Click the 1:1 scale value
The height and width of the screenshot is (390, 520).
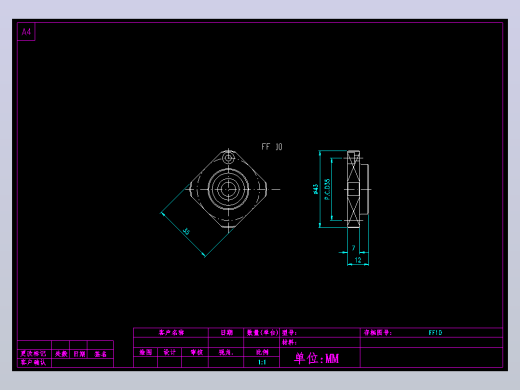coord(262,362)
